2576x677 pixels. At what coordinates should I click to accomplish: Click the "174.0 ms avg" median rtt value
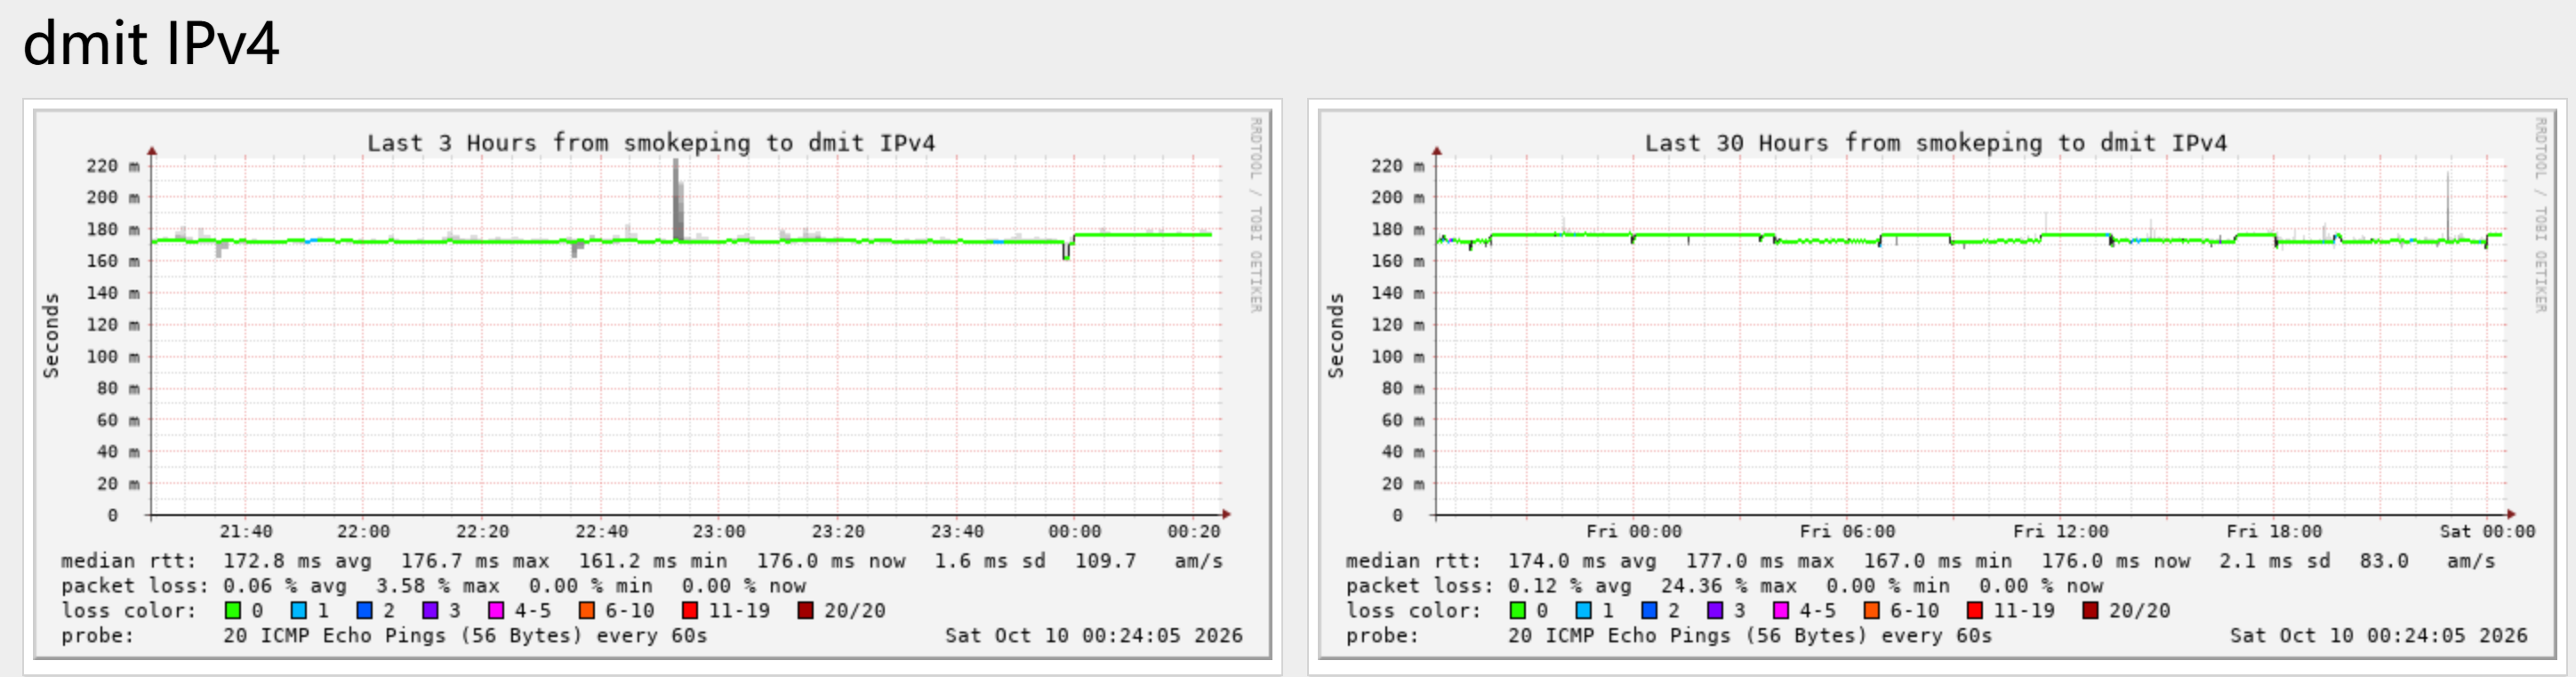1582,561
